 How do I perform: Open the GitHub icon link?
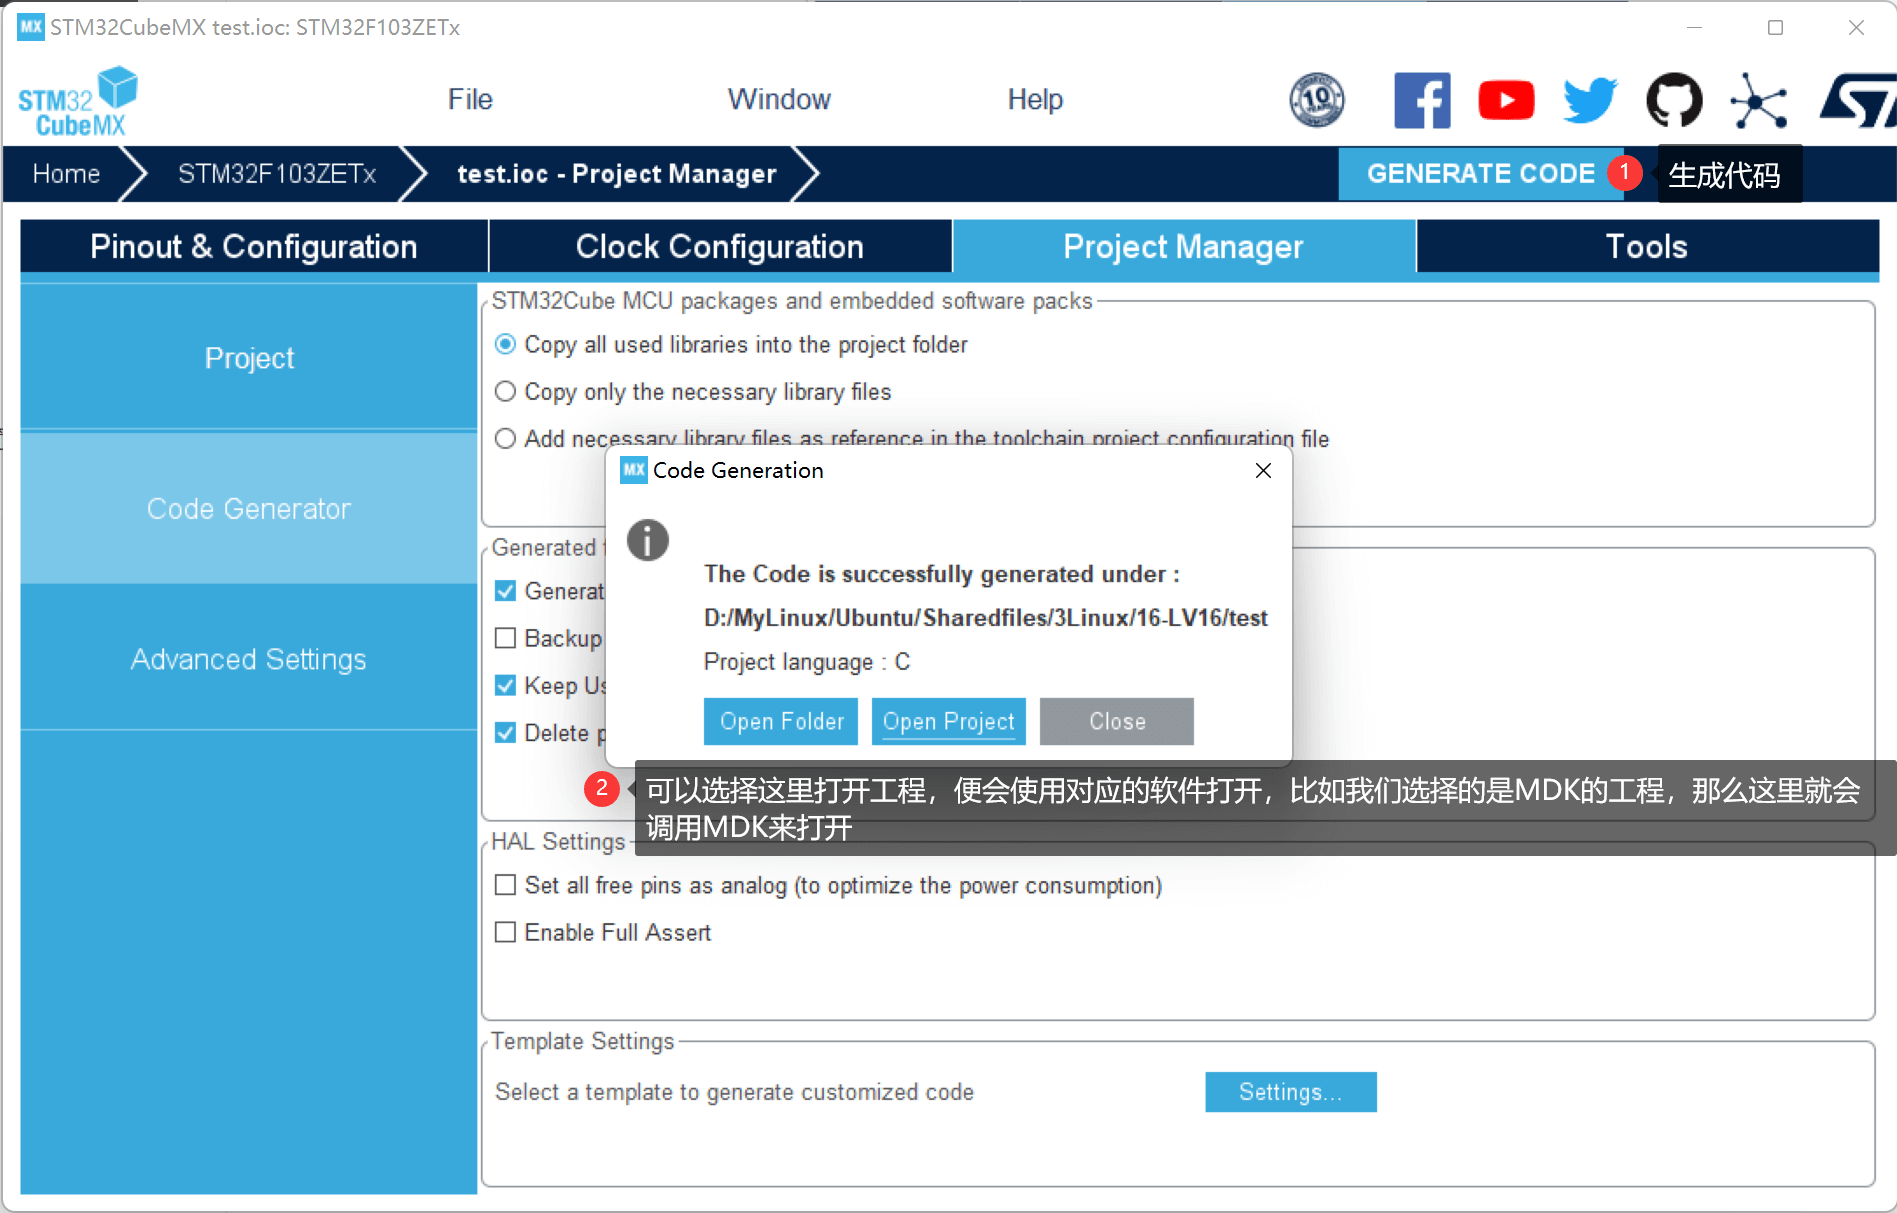click(x=1673, y=100)
